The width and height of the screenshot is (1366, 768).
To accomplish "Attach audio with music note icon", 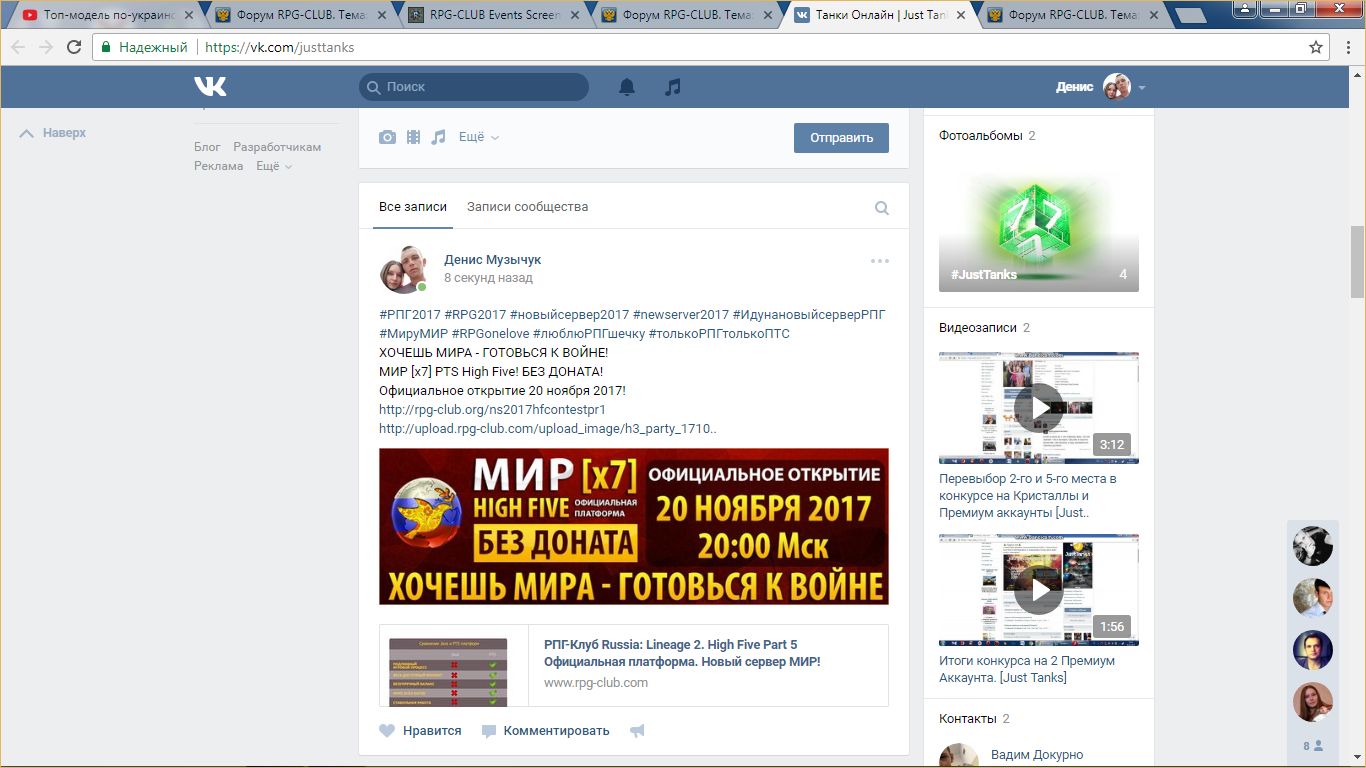I will point(438,137).
